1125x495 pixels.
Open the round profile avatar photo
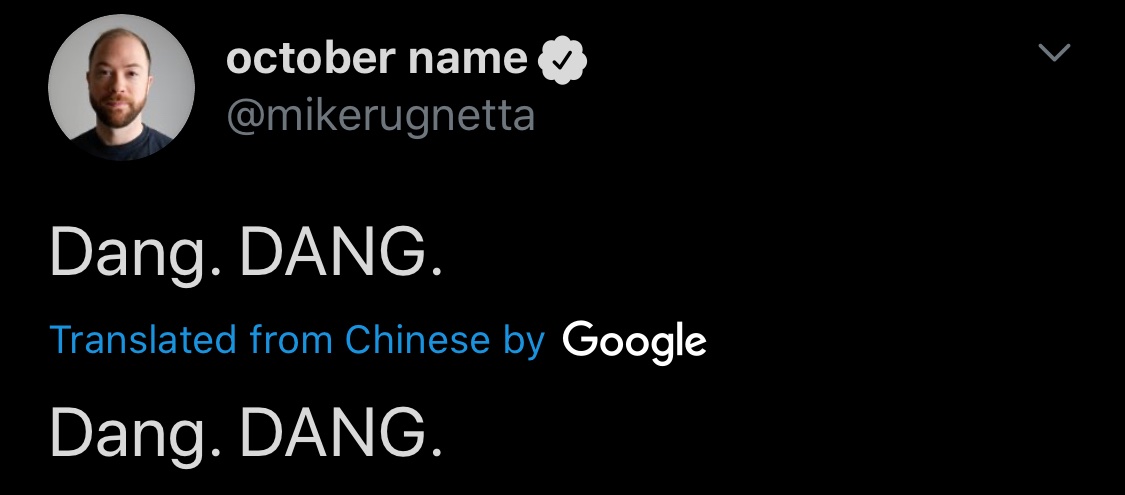click(x=121, y=87)
